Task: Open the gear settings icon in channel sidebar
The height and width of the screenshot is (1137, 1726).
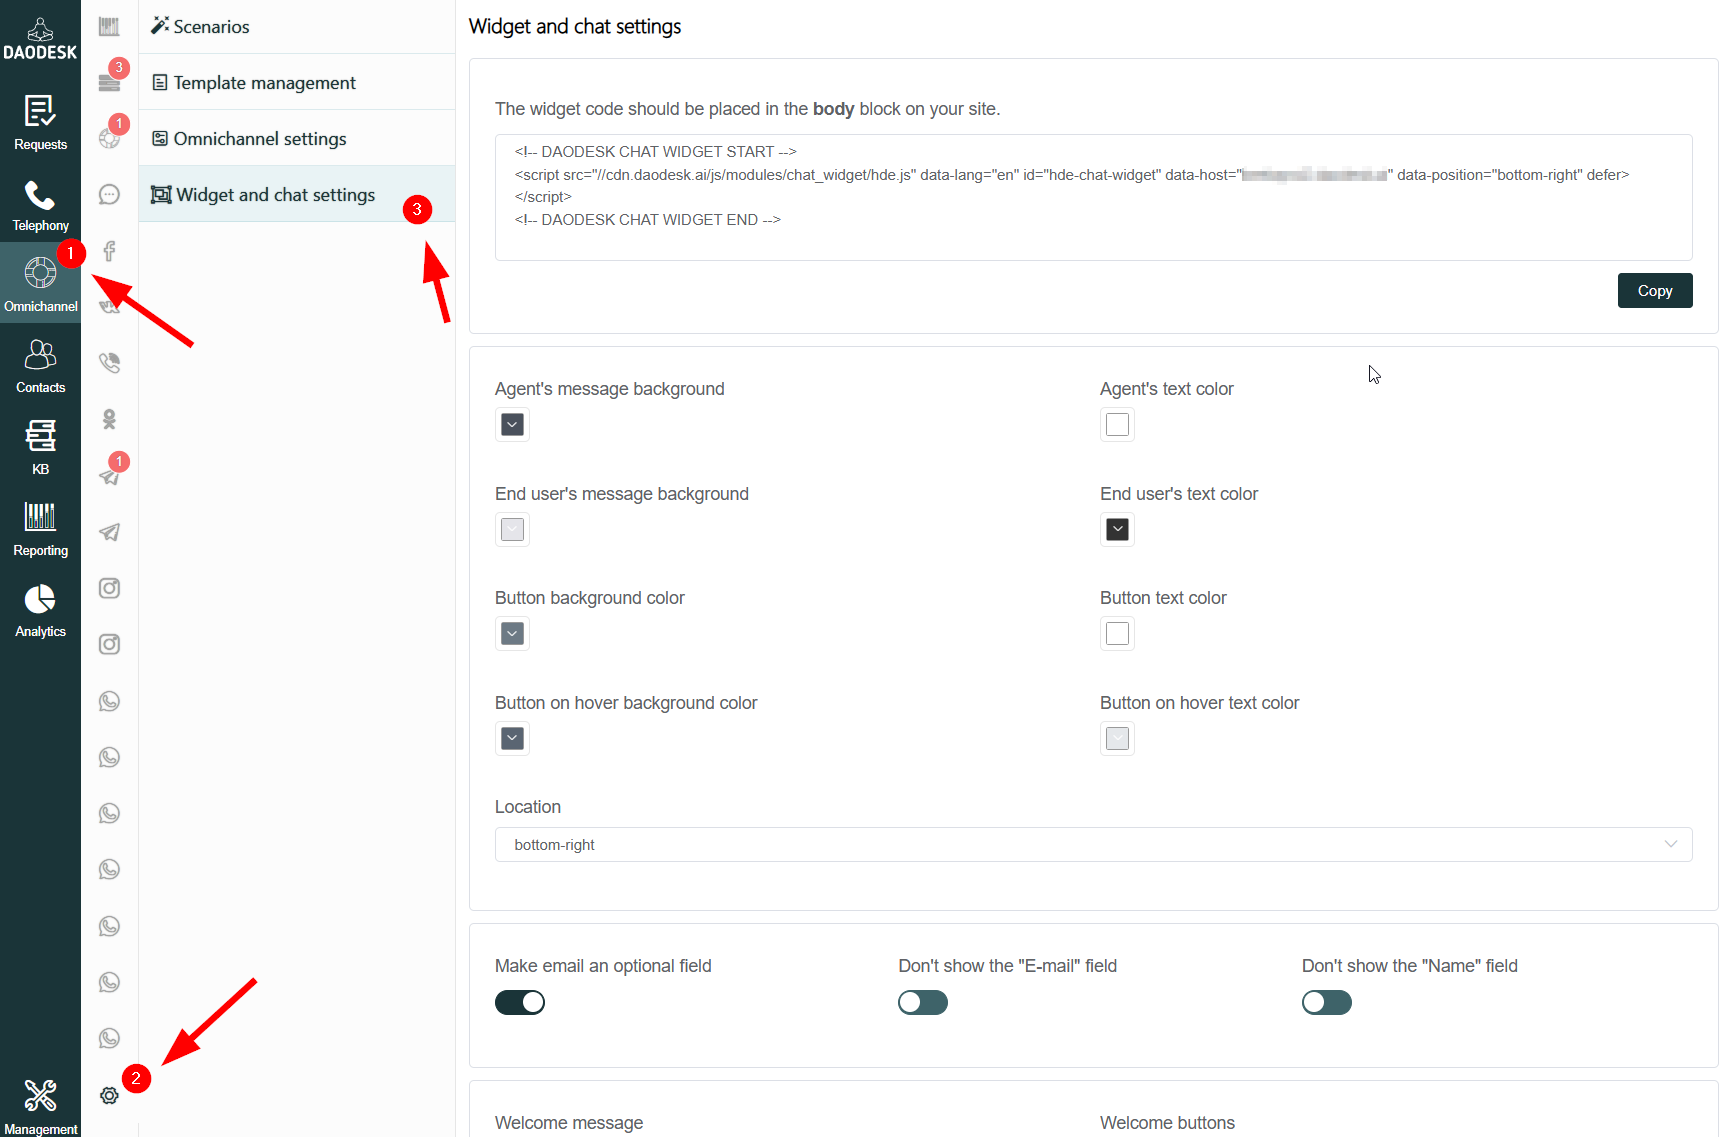Action: [x=109, y=1095]
